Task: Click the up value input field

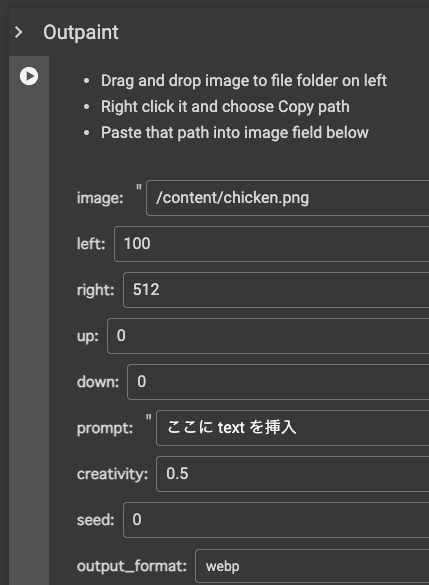Action: click(x=268, y=336)
